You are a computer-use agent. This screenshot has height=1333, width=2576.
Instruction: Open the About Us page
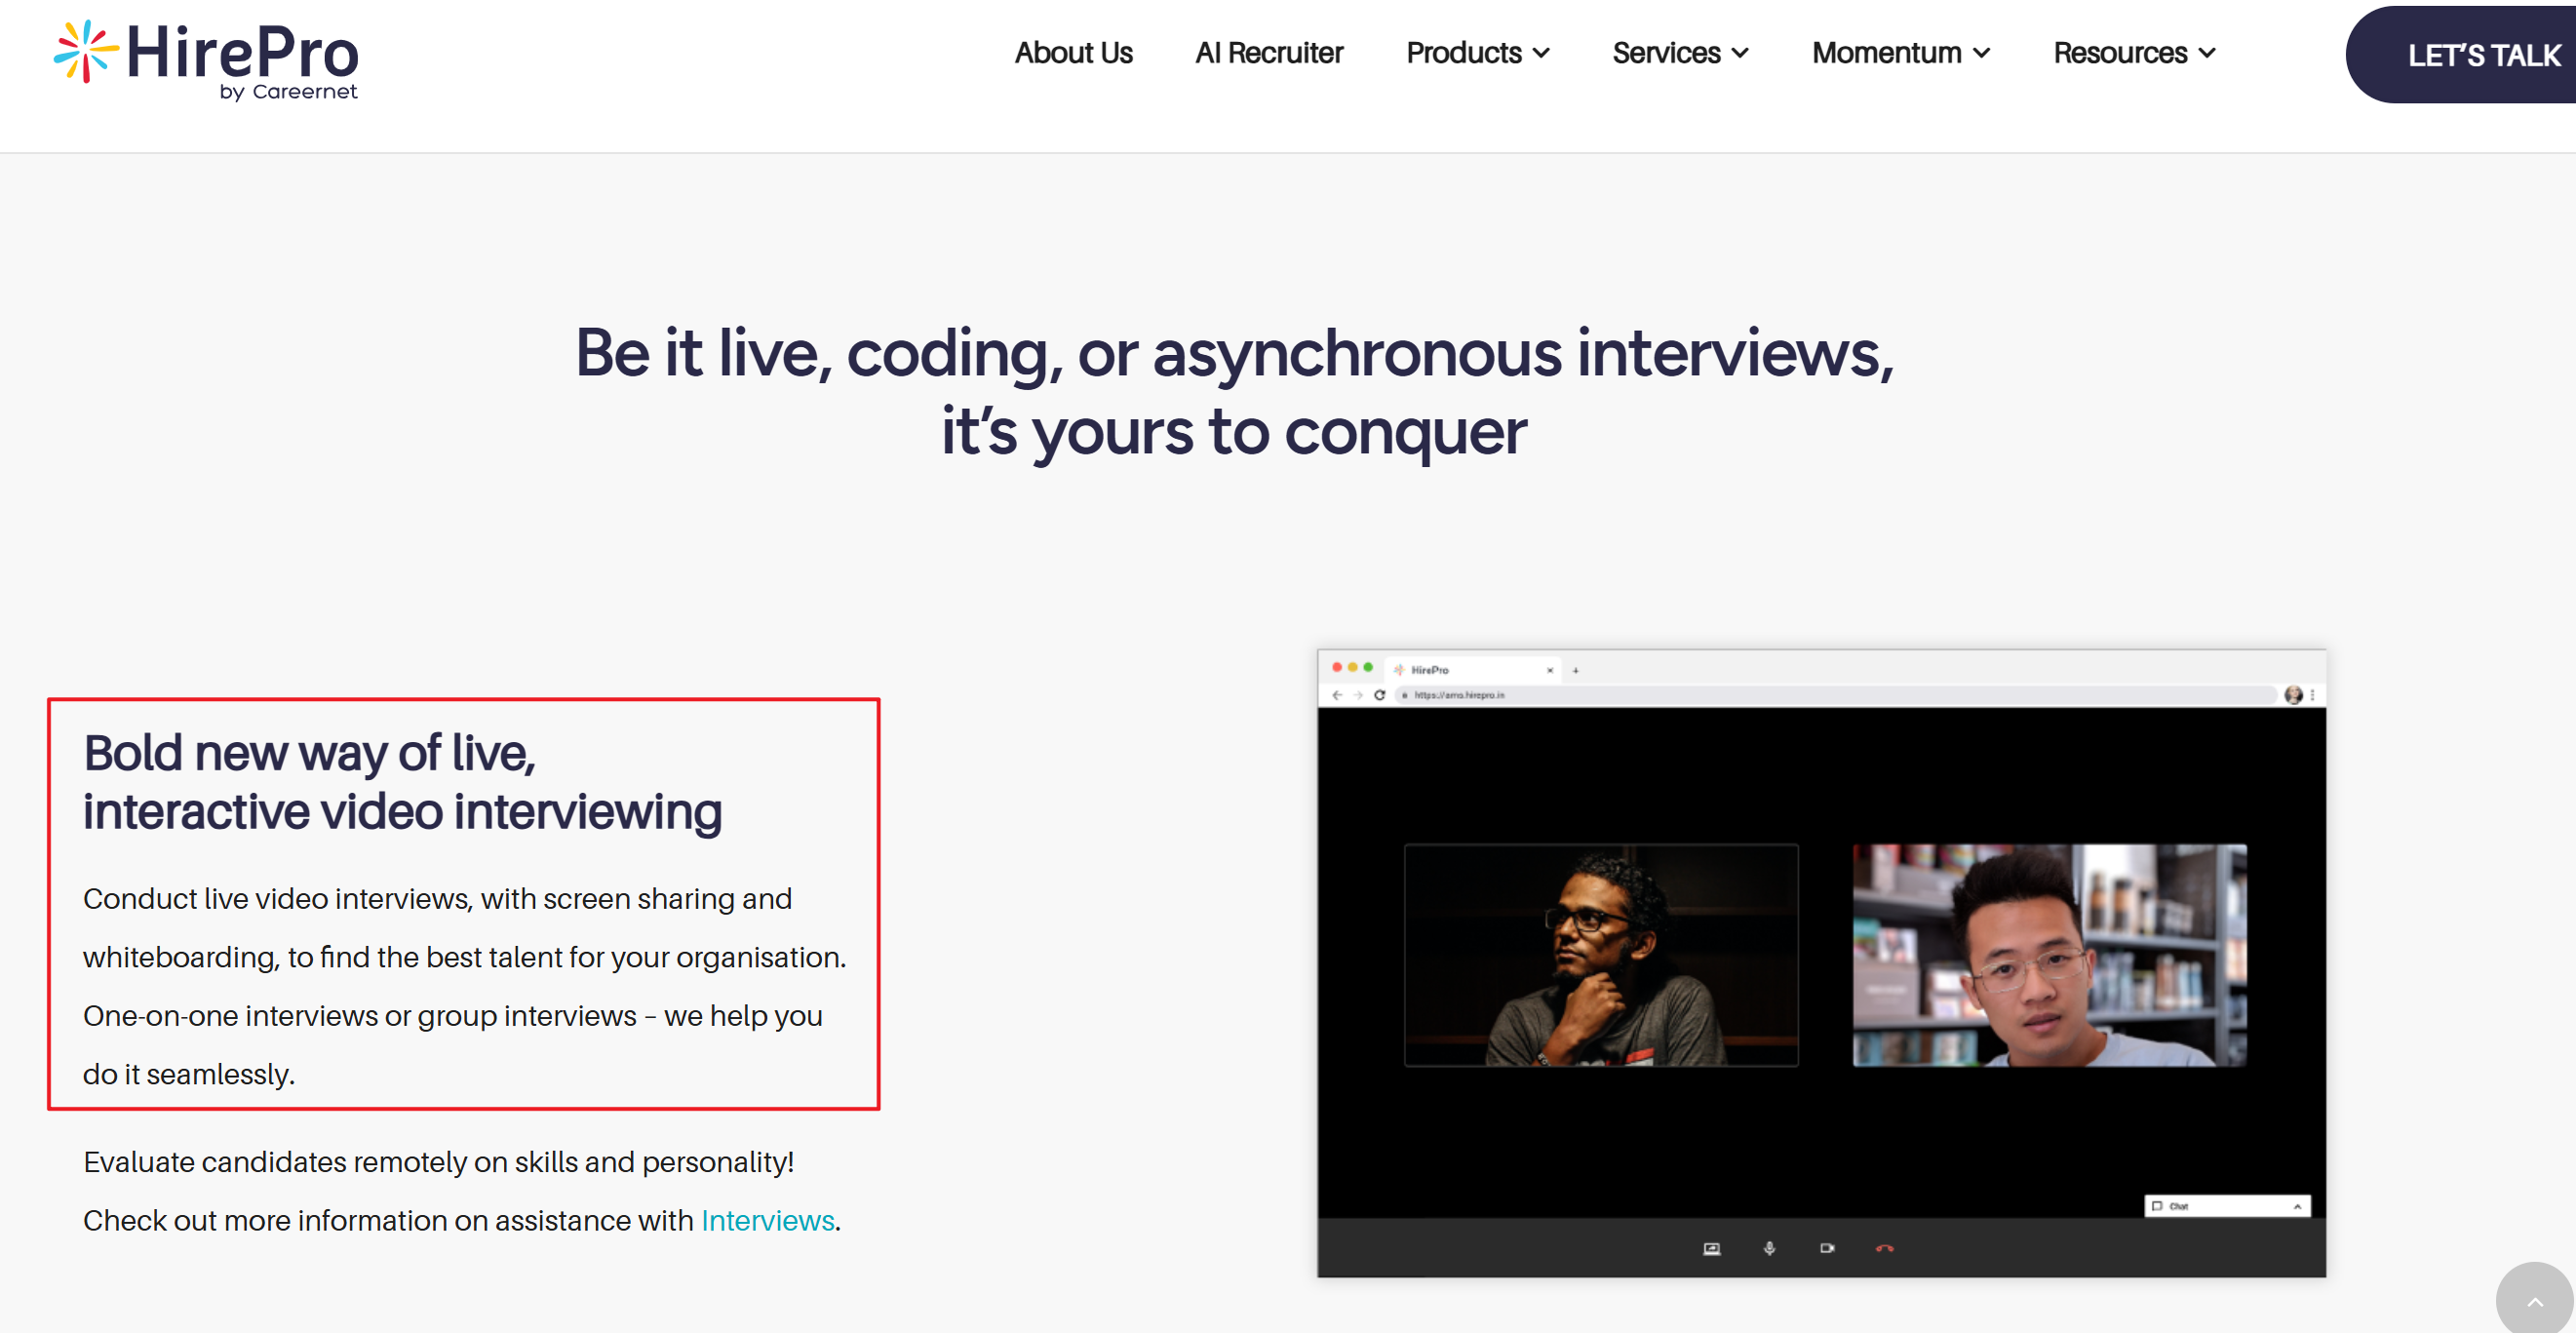[x=1073, y=53]
